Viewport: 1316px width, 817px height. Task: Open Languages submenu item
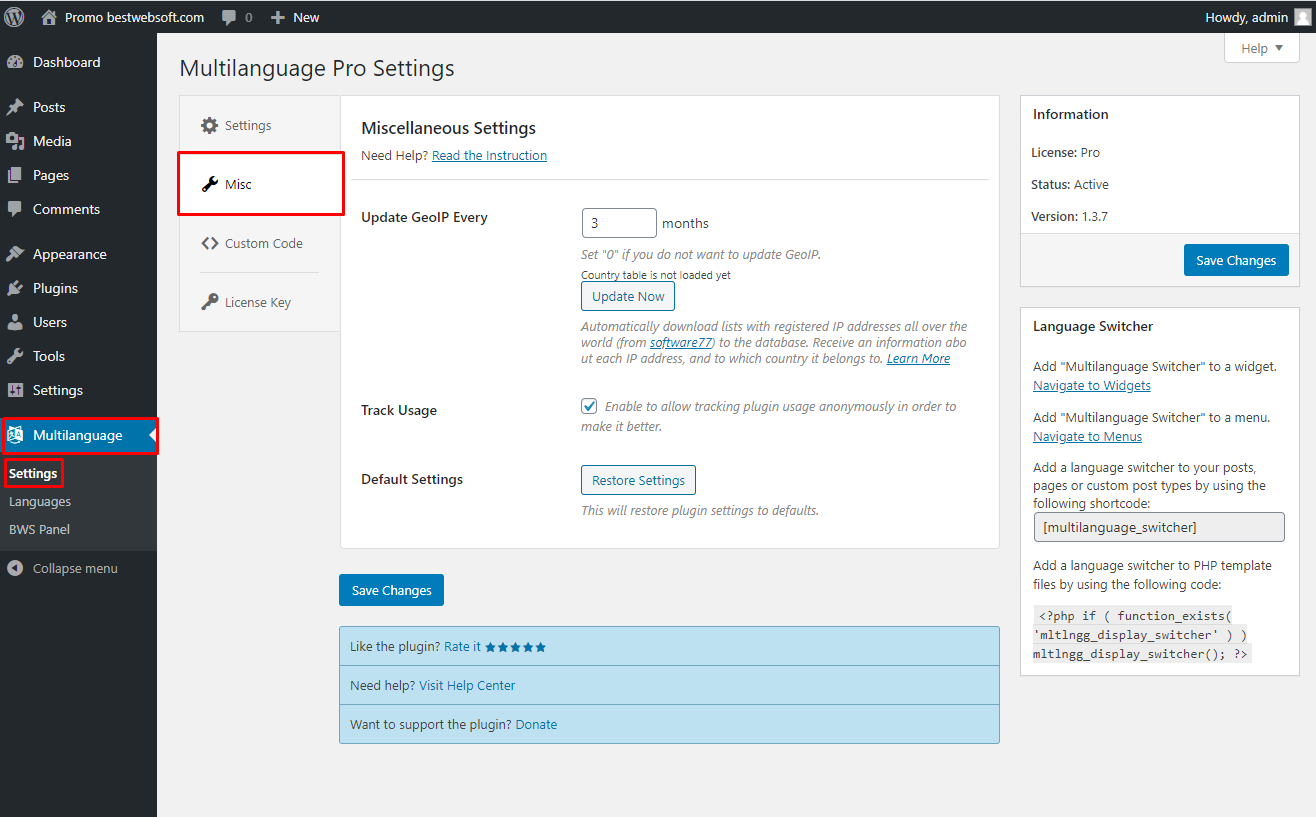click(x=40, y=501)
